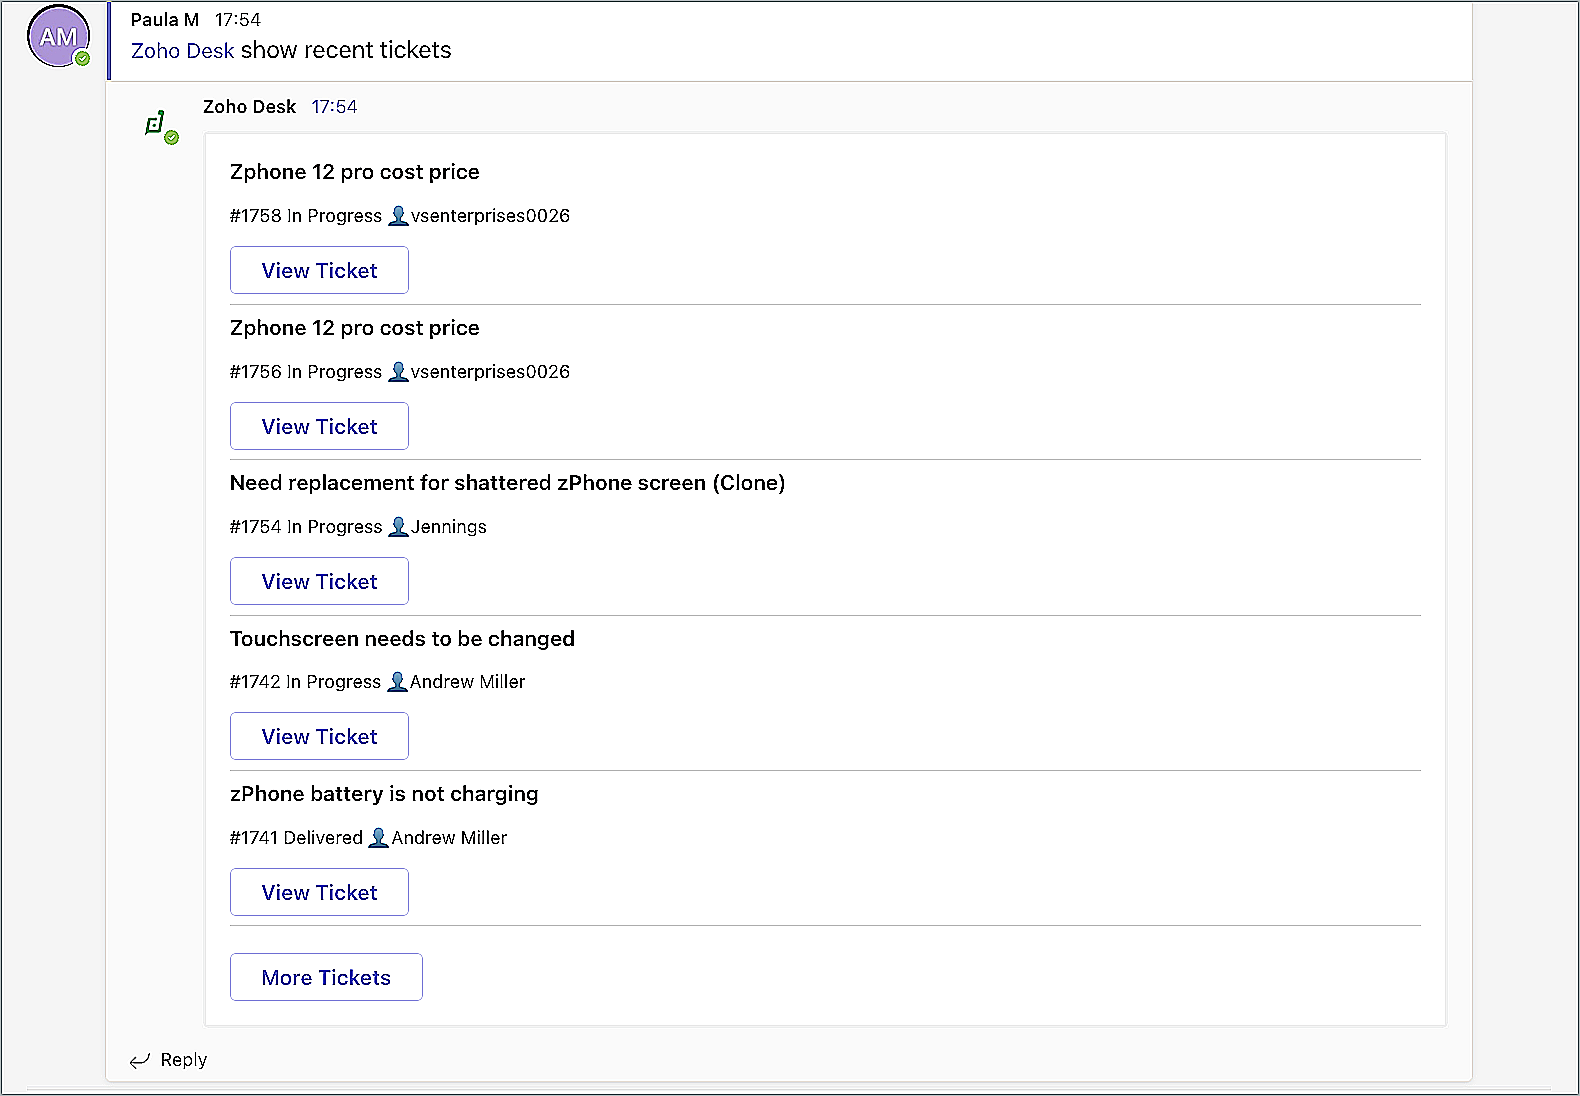Screen dimensions: 1580x1096
Task: Click Paula M's AM avatar
Action: pos(58,37)
